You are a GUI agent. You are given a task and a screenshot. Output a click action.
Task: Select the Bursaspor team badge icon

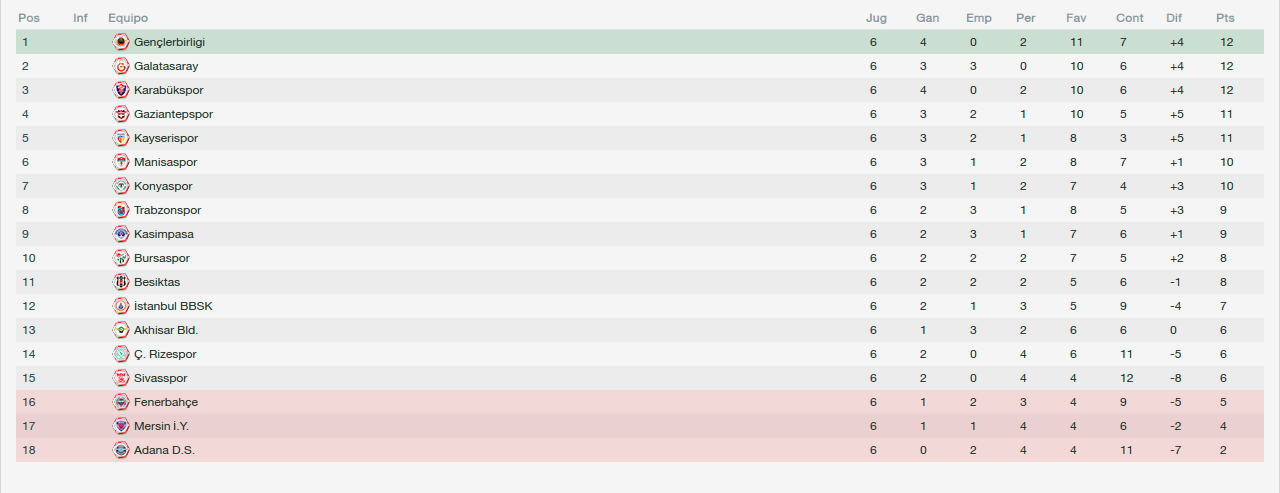(x=121, y=258)
